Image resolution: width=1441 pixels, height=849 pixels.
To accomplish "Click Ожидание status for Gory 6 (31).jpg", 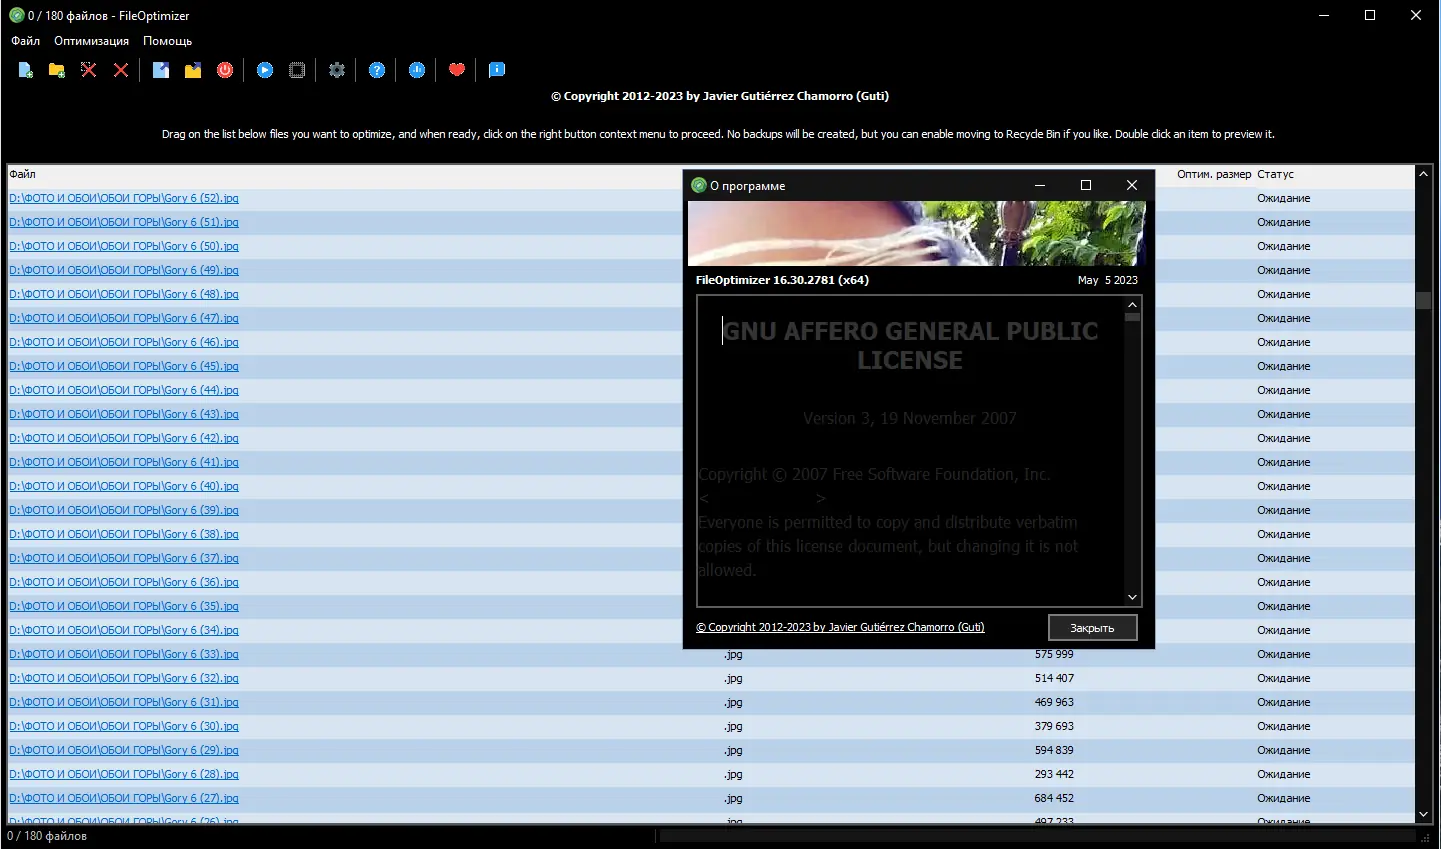I will coord(1283,702).
